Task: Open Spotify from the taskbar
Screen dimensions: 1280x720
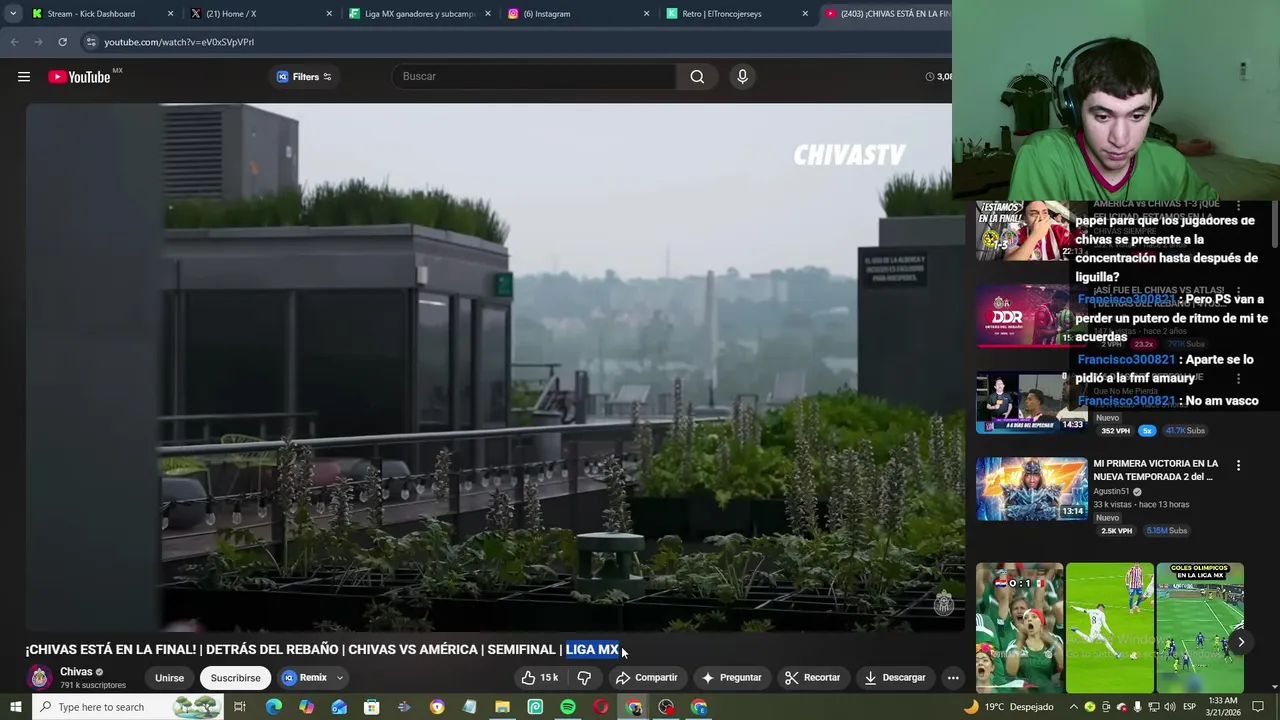Action: [x=568, y=707]
